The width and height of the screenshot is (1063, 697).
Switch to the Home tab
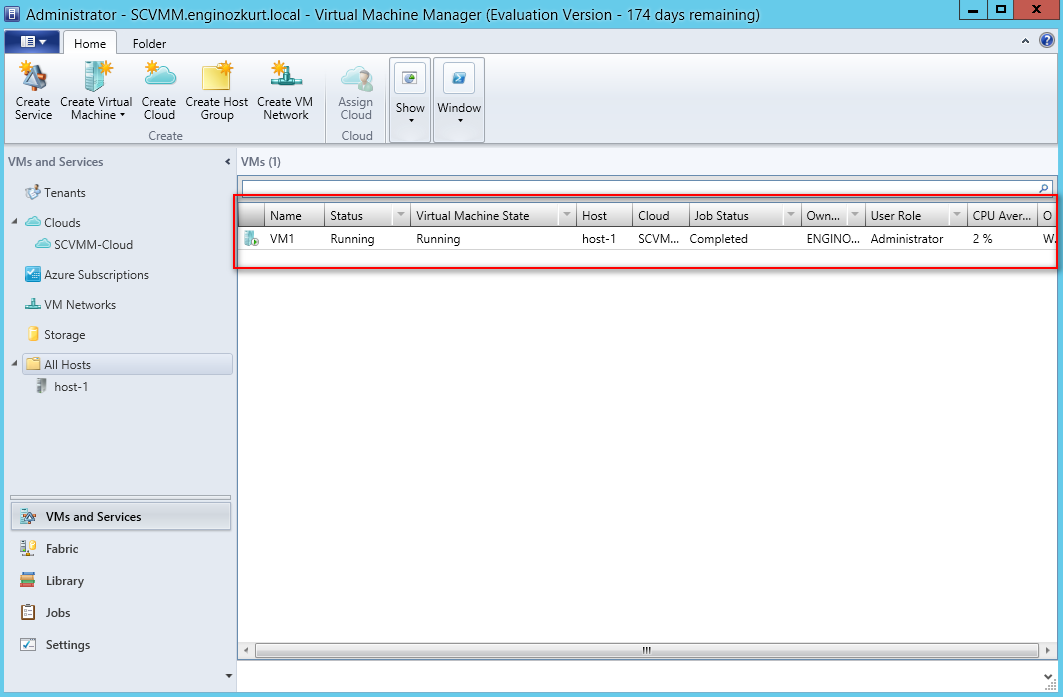point(90,43)
